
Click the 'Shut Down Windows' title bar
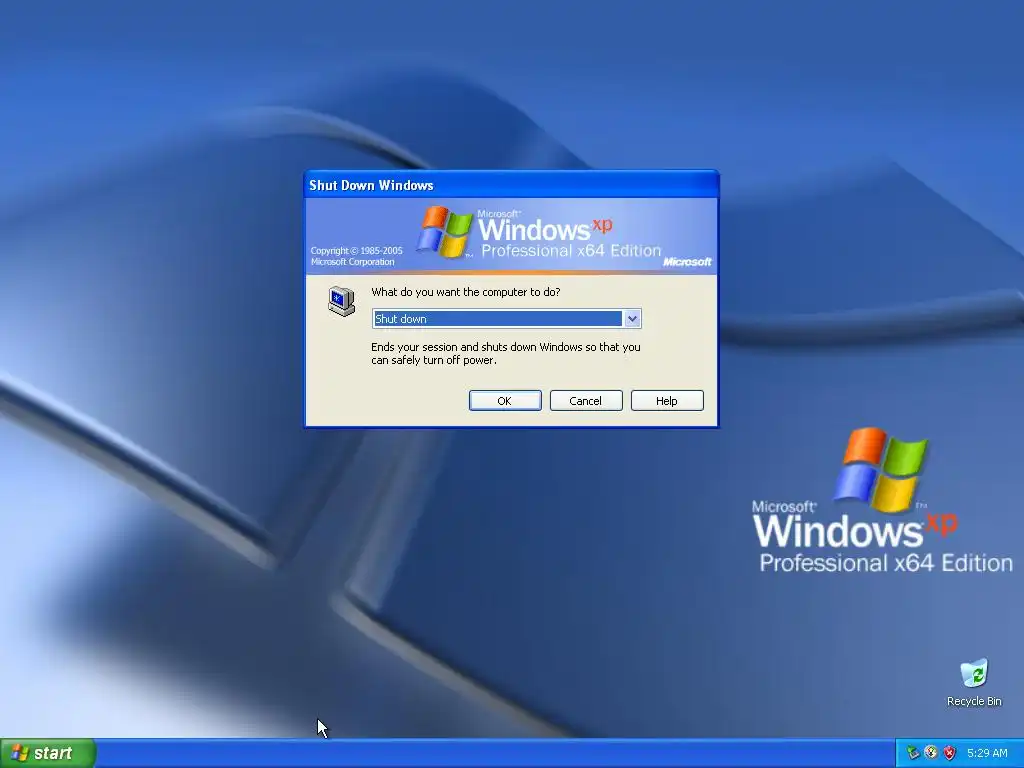click(x=511, y=185)
